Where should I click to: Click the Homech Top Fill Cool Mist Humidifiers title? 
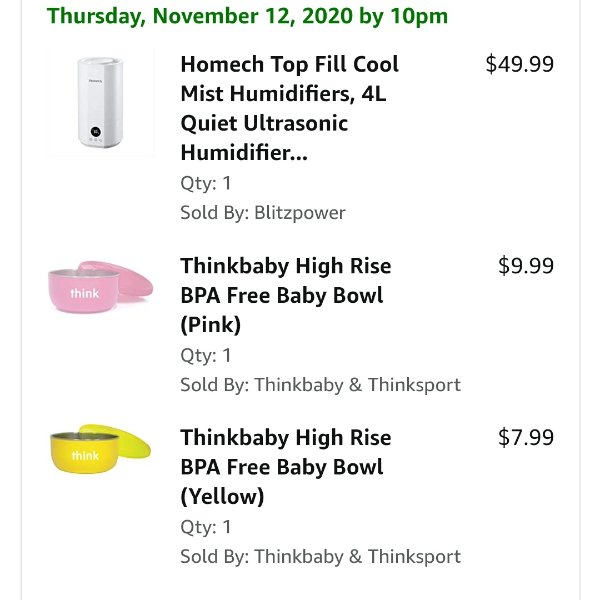point(290,108)
